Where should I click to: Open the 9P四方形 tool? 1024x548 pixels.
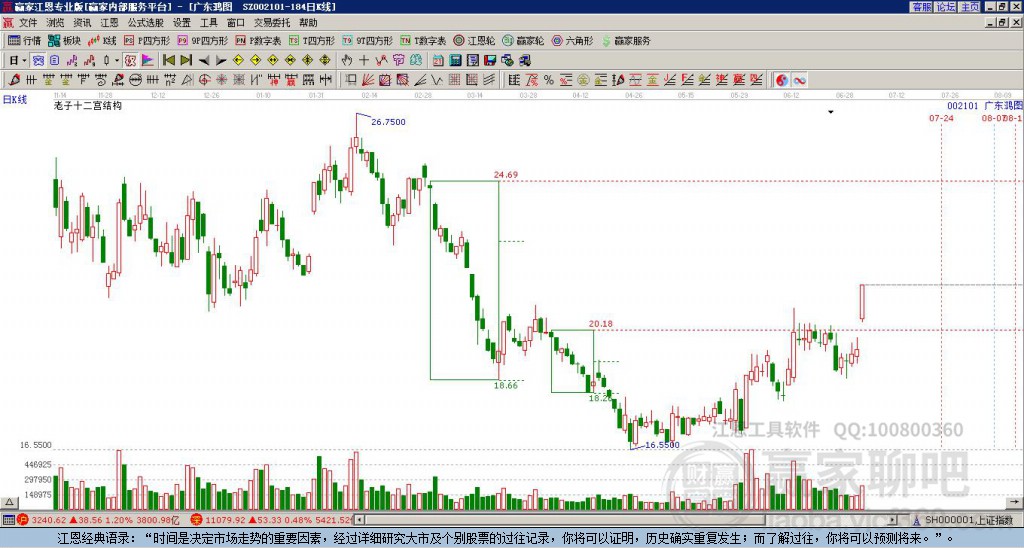[x=203, y=40]
